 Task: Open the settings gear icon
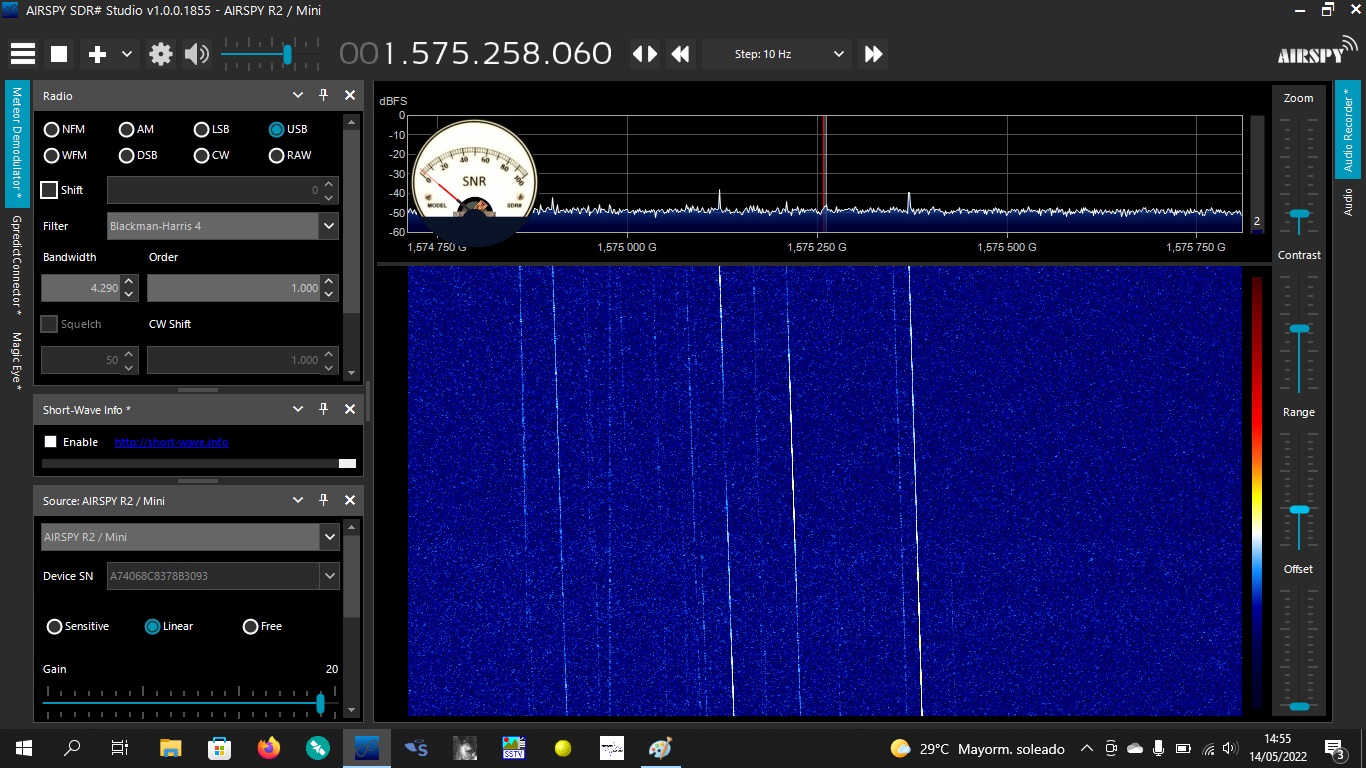161,54
